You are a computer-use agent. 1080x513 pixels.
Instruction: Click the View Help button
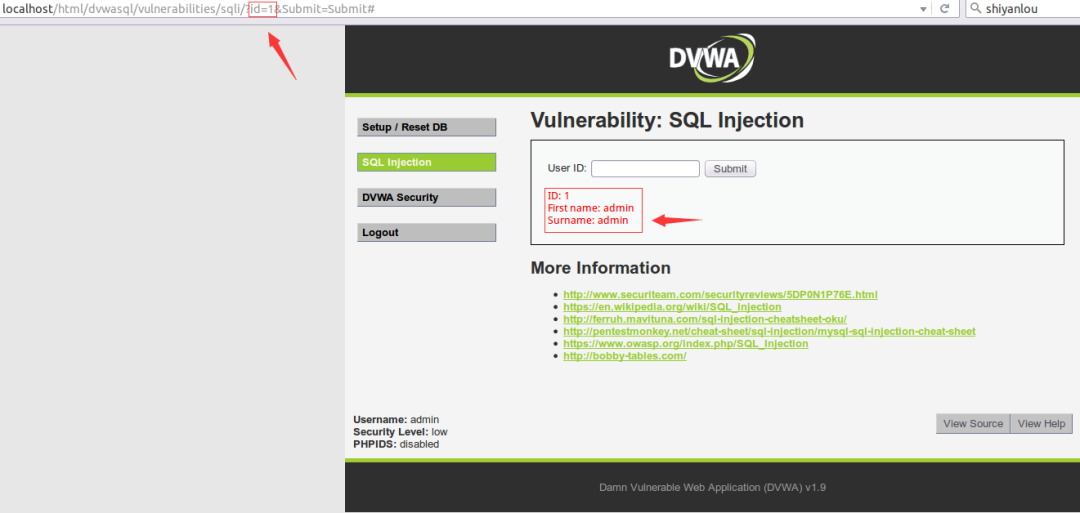1041,423
